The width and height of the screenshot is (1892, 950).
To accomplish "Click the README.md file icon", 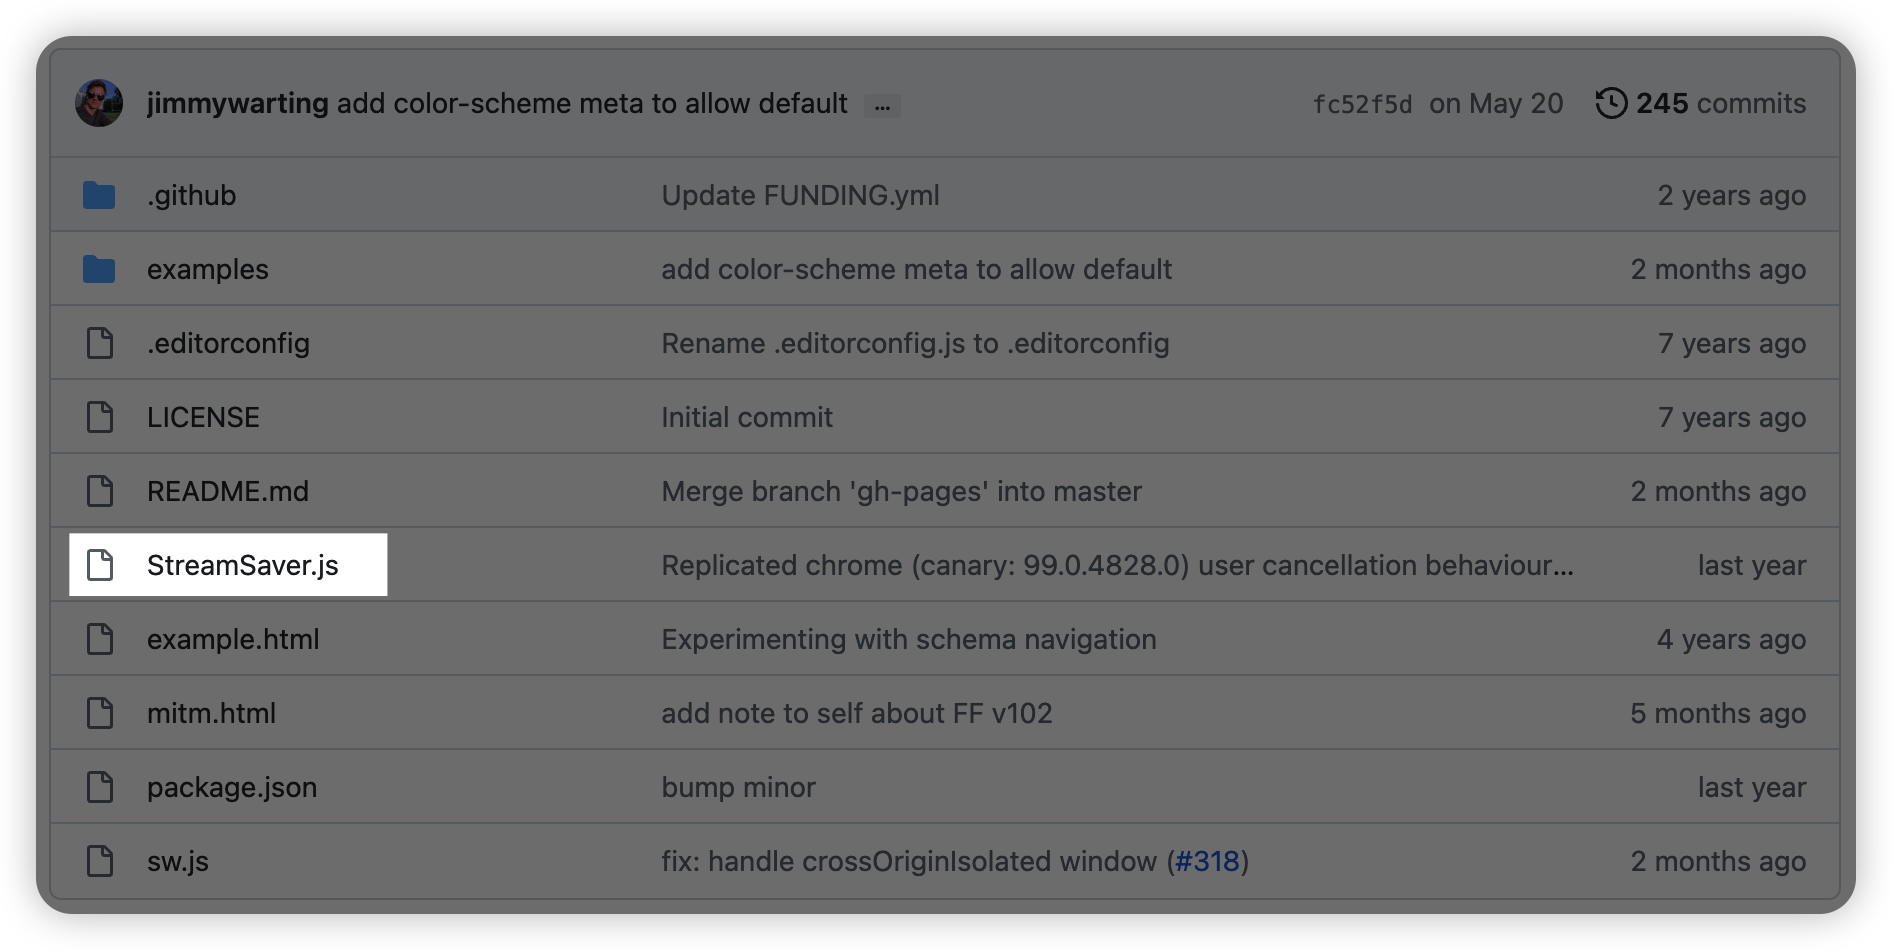I will 100,491.
